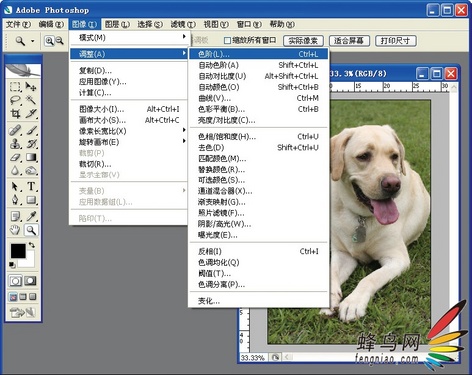
Task: Select the Lasso tool
Action: [x=15, y=100]
